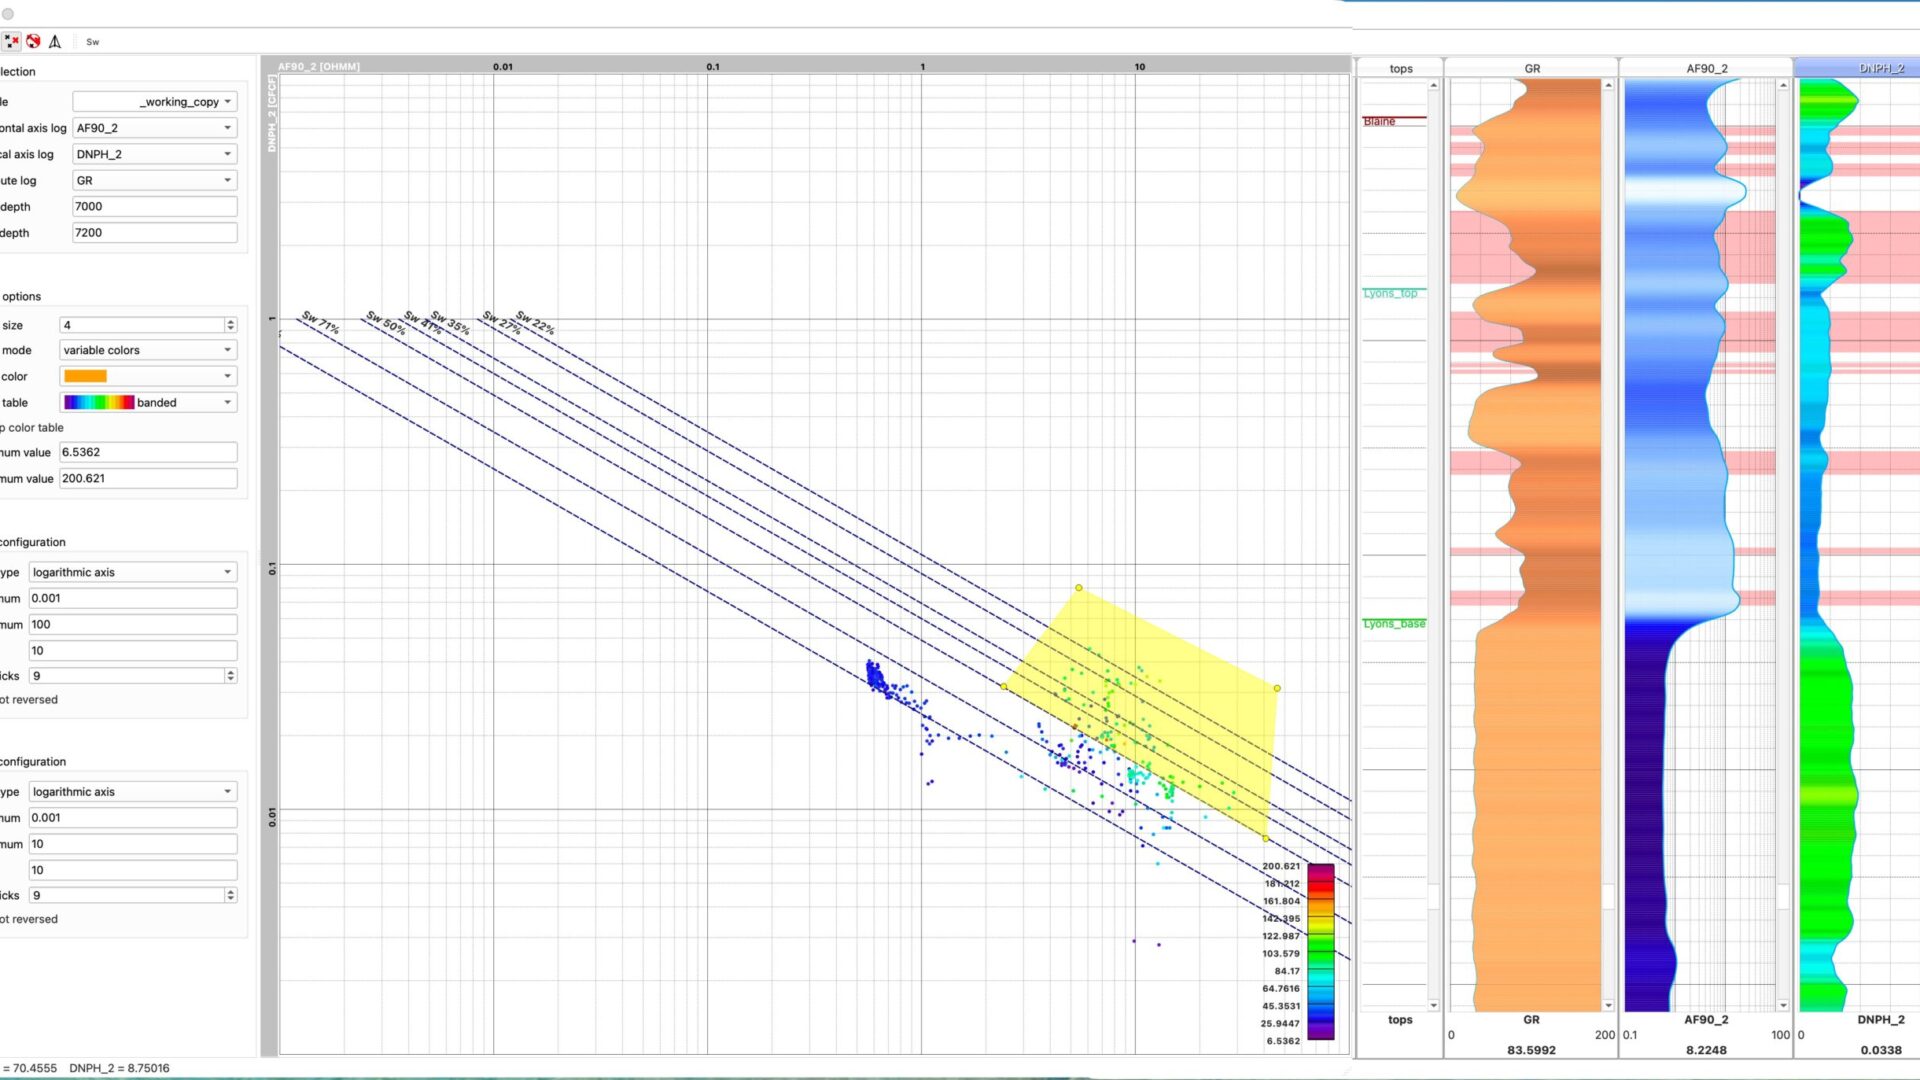1920x1080 pixels.
Task: Click the GR track header
Action: click(1531, 68)
